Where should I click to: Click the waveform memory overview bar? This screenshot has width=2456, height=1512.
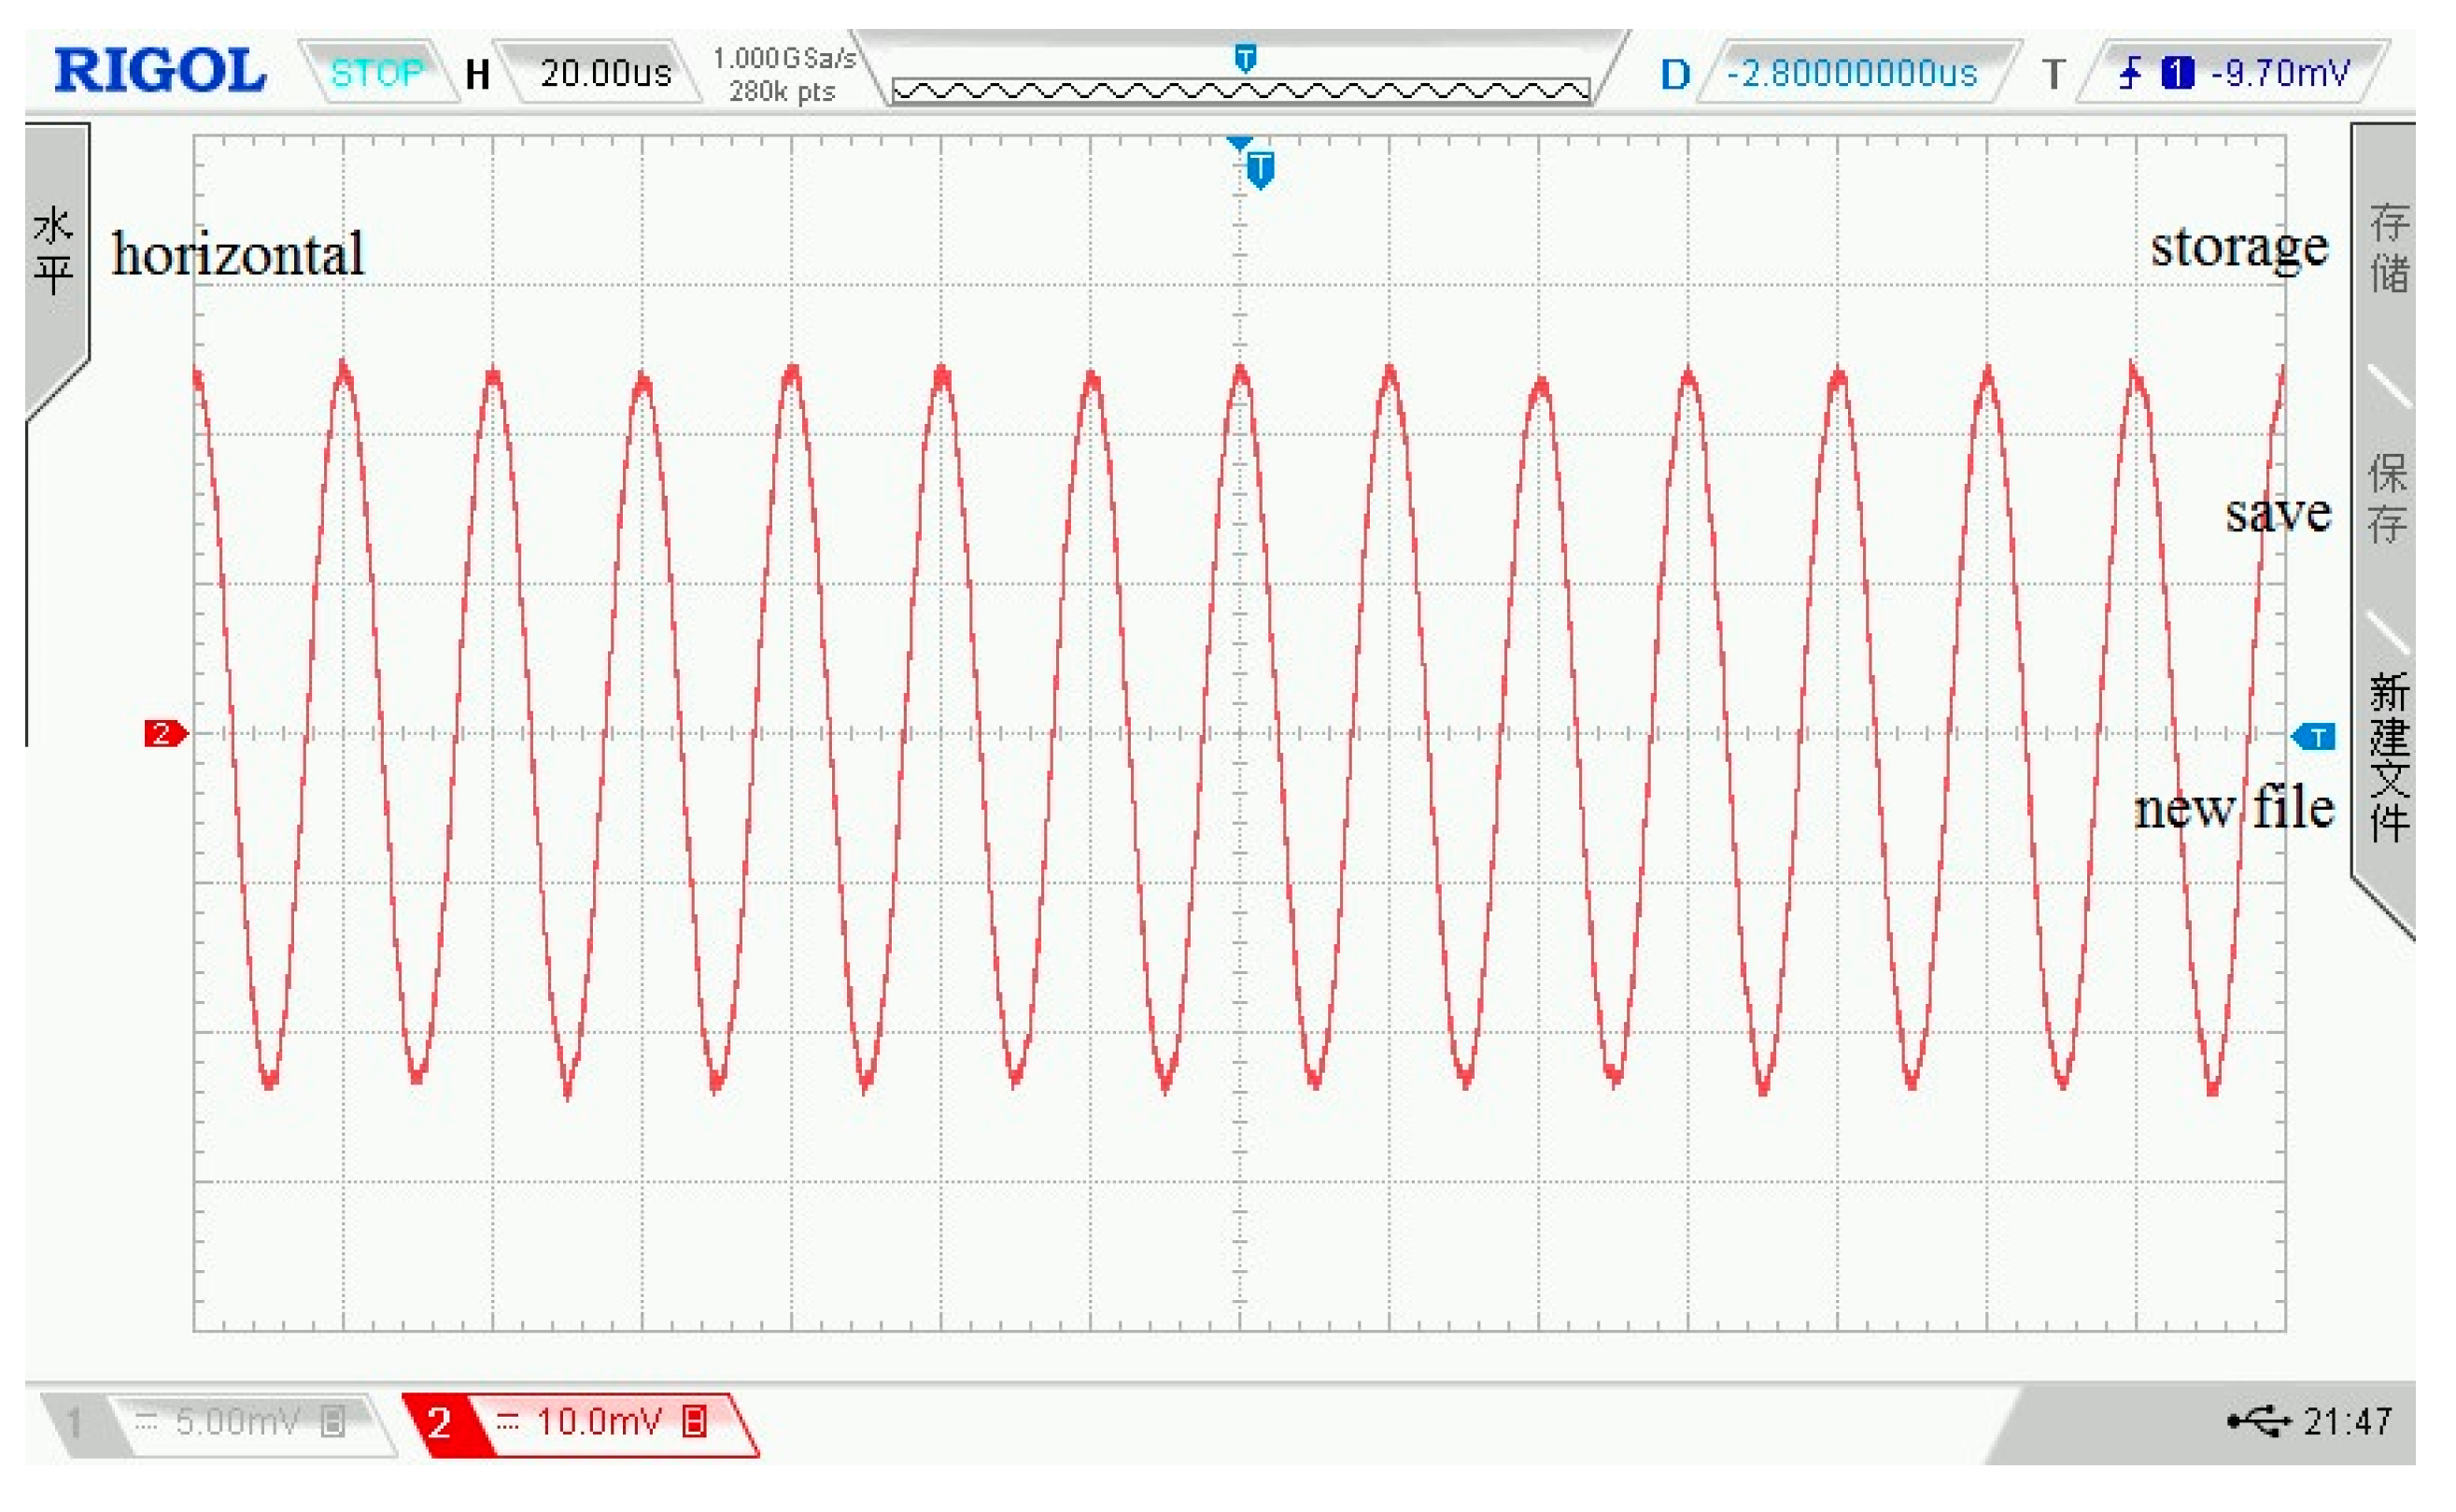pos(1240,90)
